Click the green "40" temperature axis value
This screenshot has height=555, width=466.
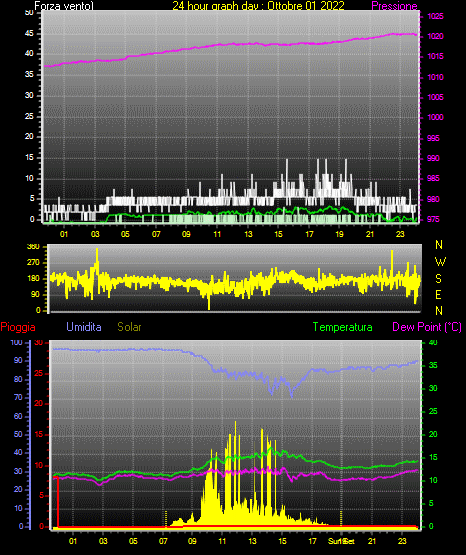coord(433,343)
